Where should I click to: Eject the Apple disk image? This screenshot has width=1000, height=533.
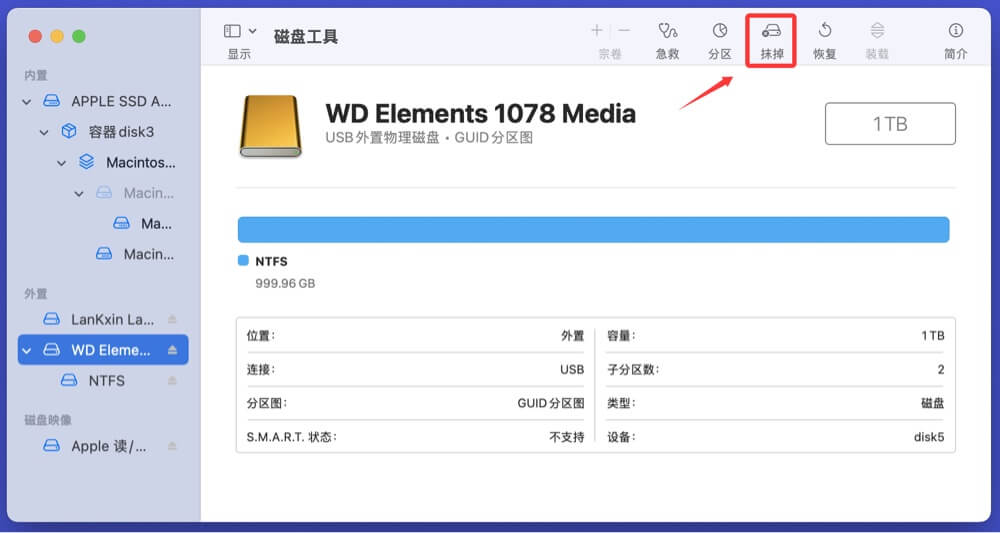tap(172, 446)
